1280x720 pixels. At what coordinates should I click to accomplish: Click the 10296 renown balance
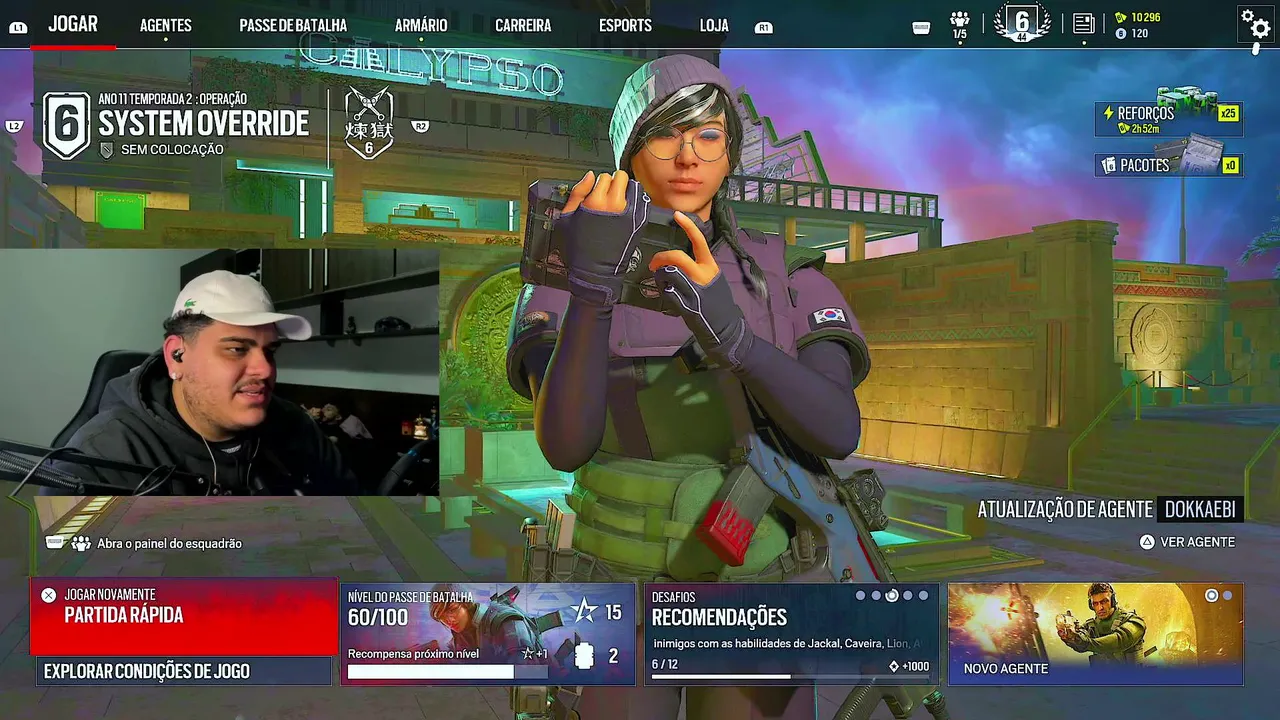(x=1146, y=17)
